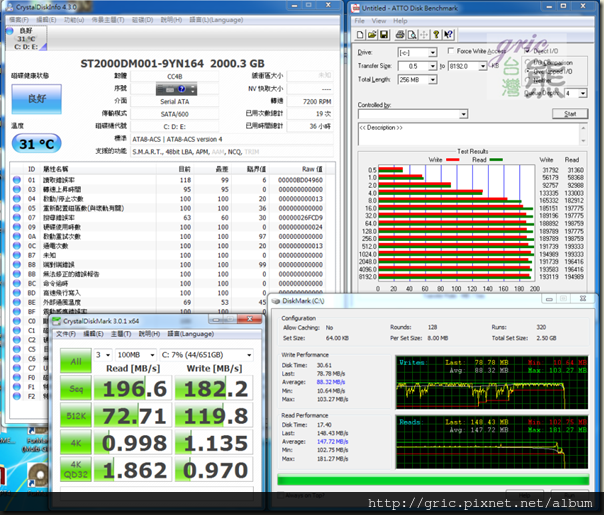Open the 語言(Language) menu in CrystalDiskMark
This screenshot has height=515, width=604.
click(191, 334)
